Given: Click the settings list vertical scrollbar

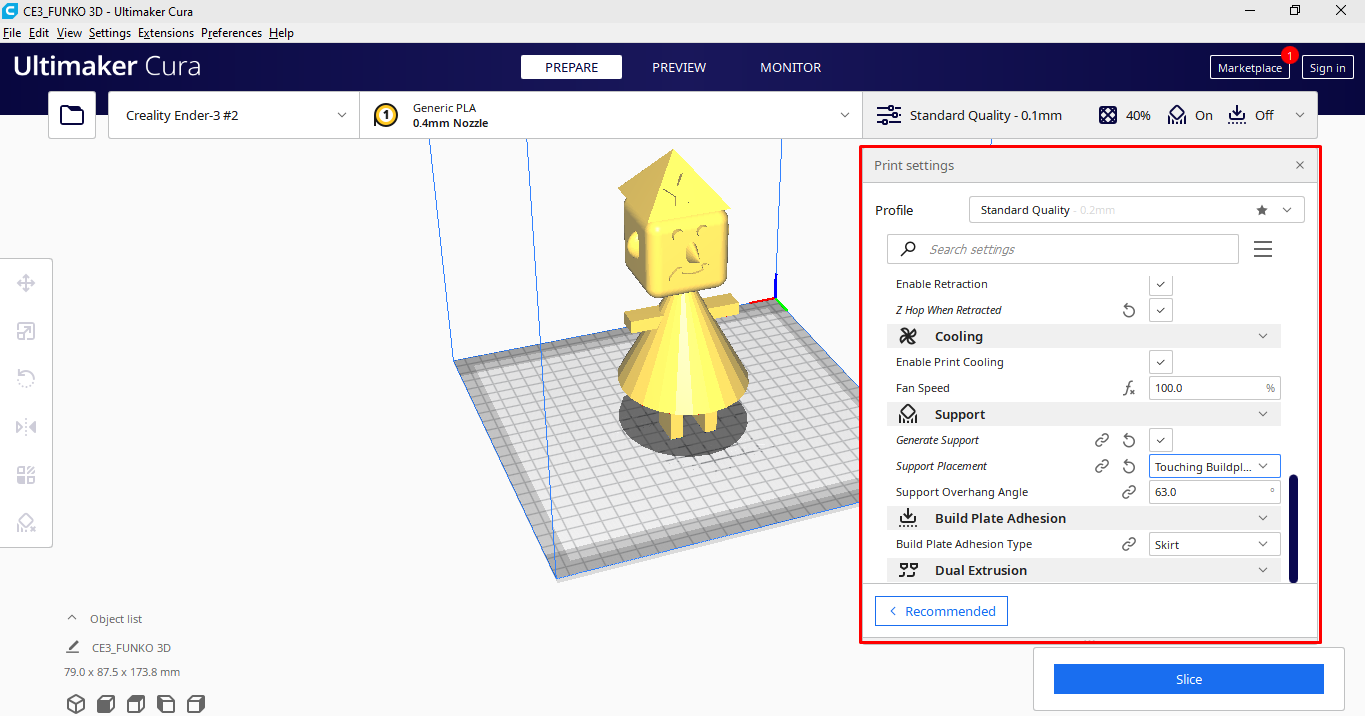Looking at the screenshot, I should (x=1293, y=528).
